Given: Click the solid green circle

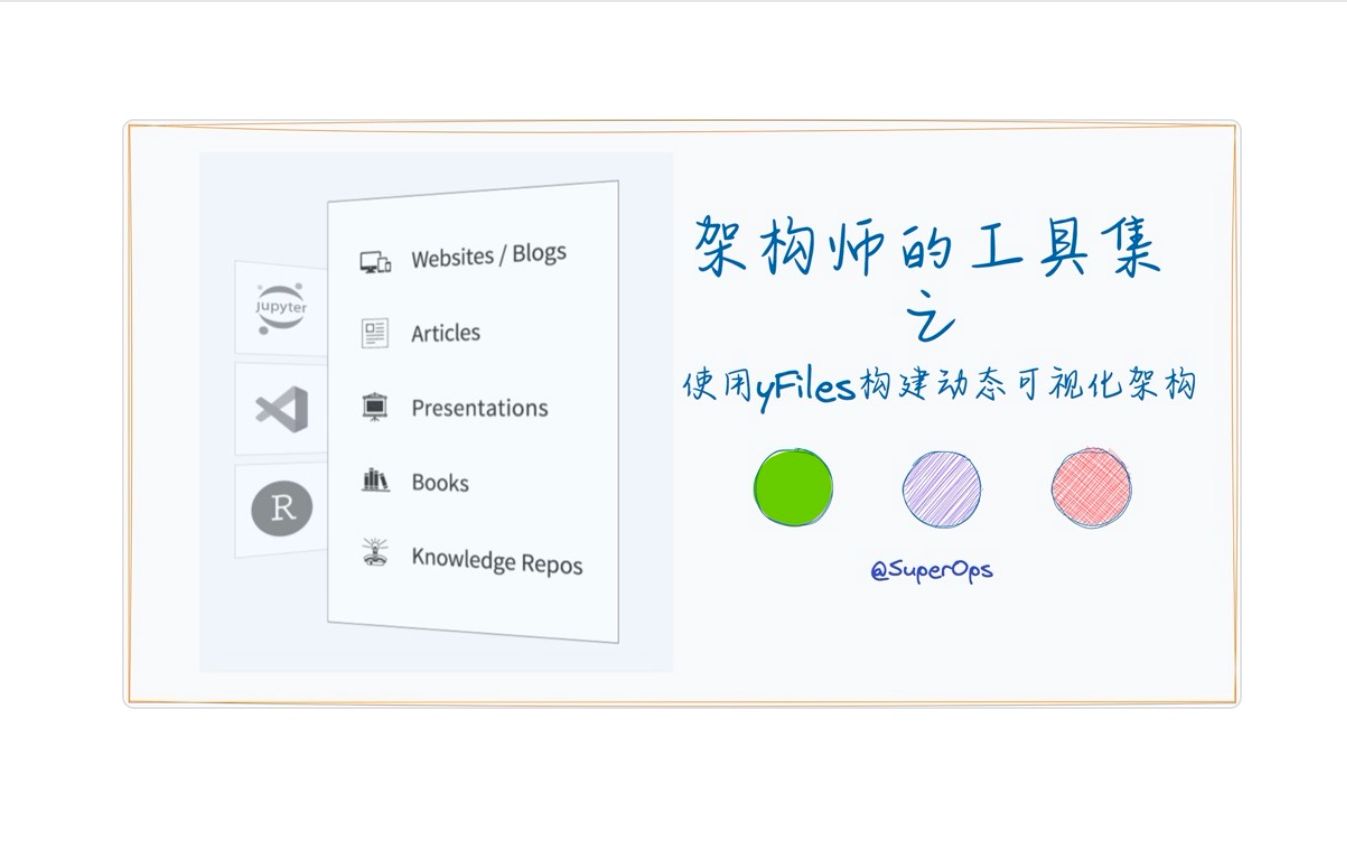Looking at the screenshot, I should click(792, 488).
